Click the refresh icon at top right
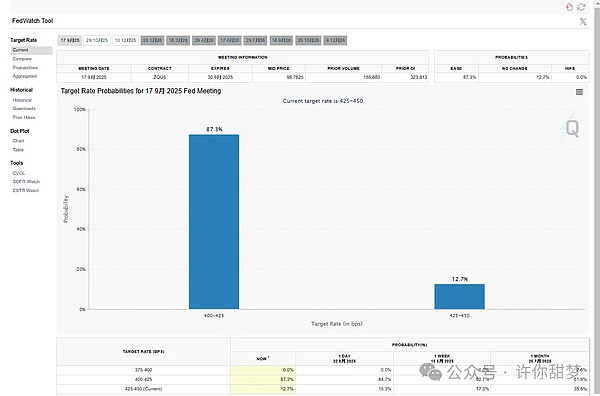 pos(582,7)
